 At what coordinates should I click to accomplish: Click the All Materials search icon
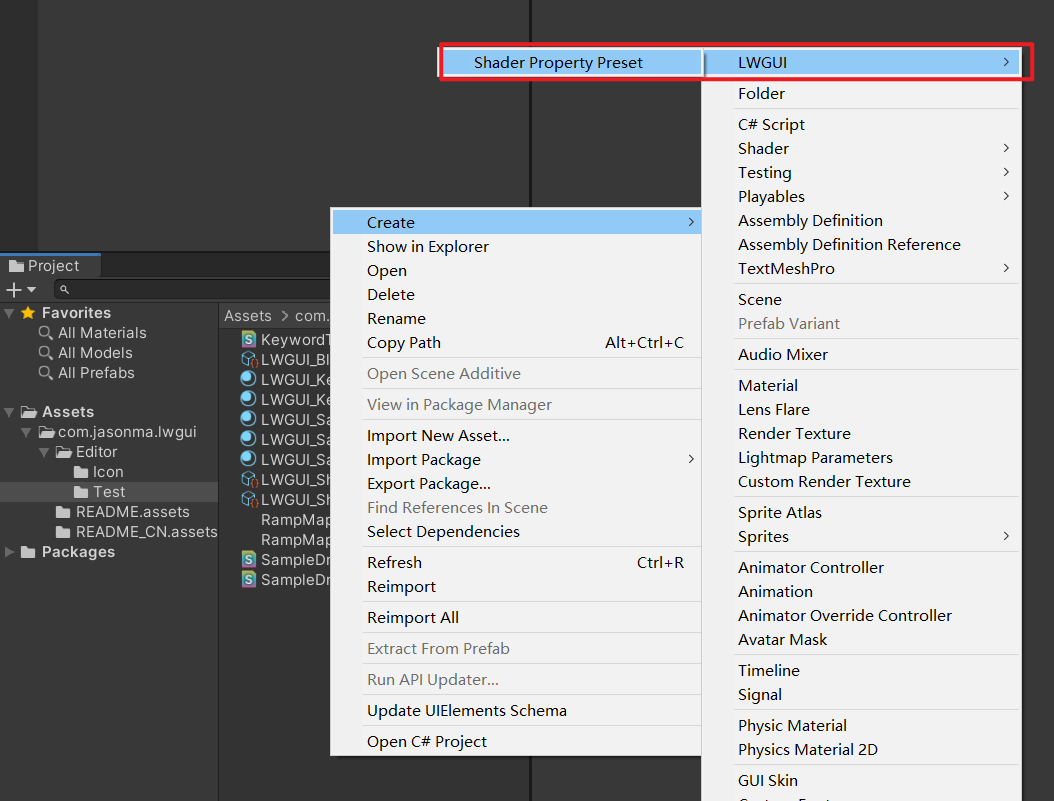point(45,333)
